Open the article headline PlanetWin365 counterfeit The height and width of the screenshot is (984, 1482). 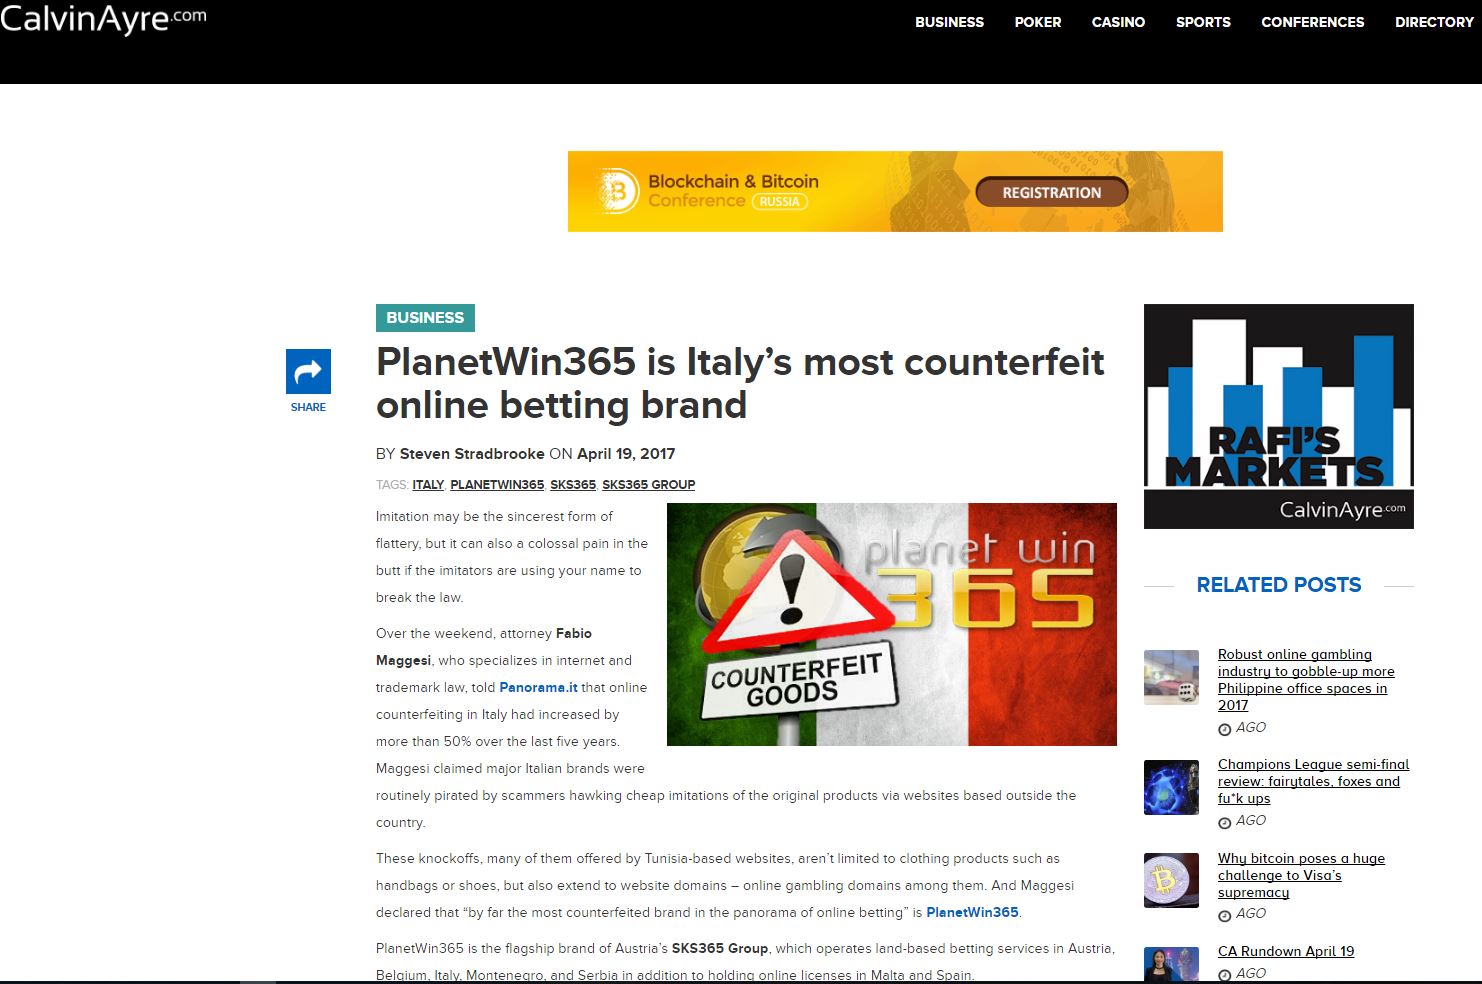click(x=740, y=383)
